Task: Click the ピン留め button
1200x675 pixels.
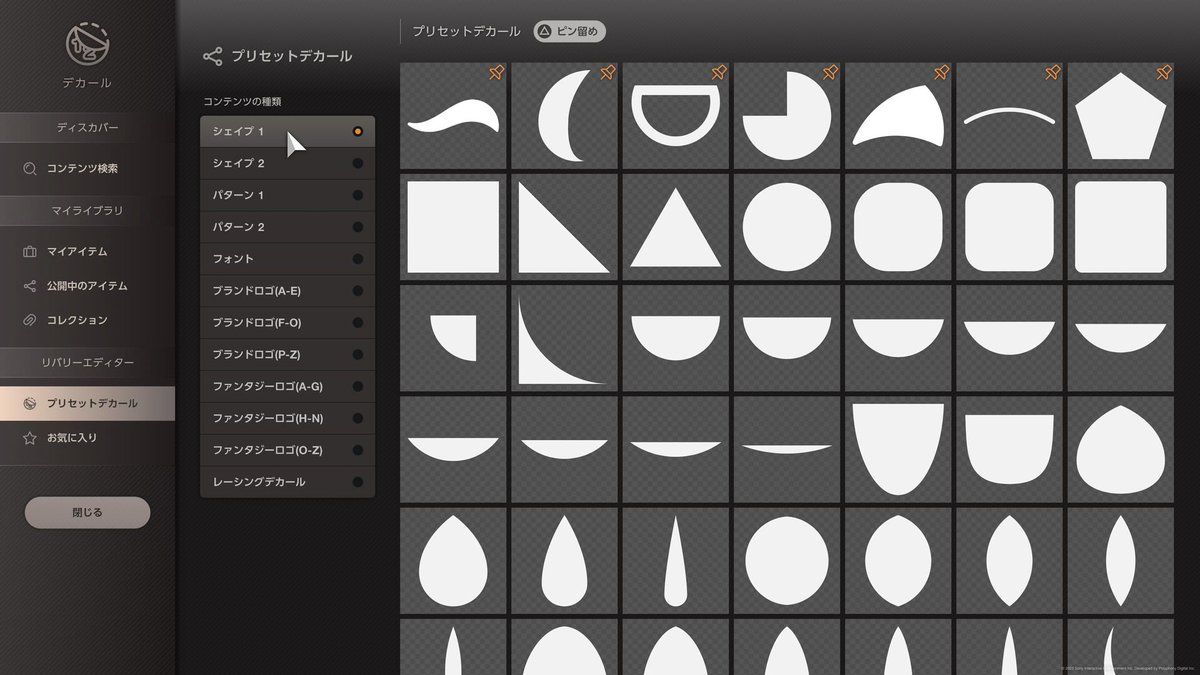Action: (x=569, y=32)
